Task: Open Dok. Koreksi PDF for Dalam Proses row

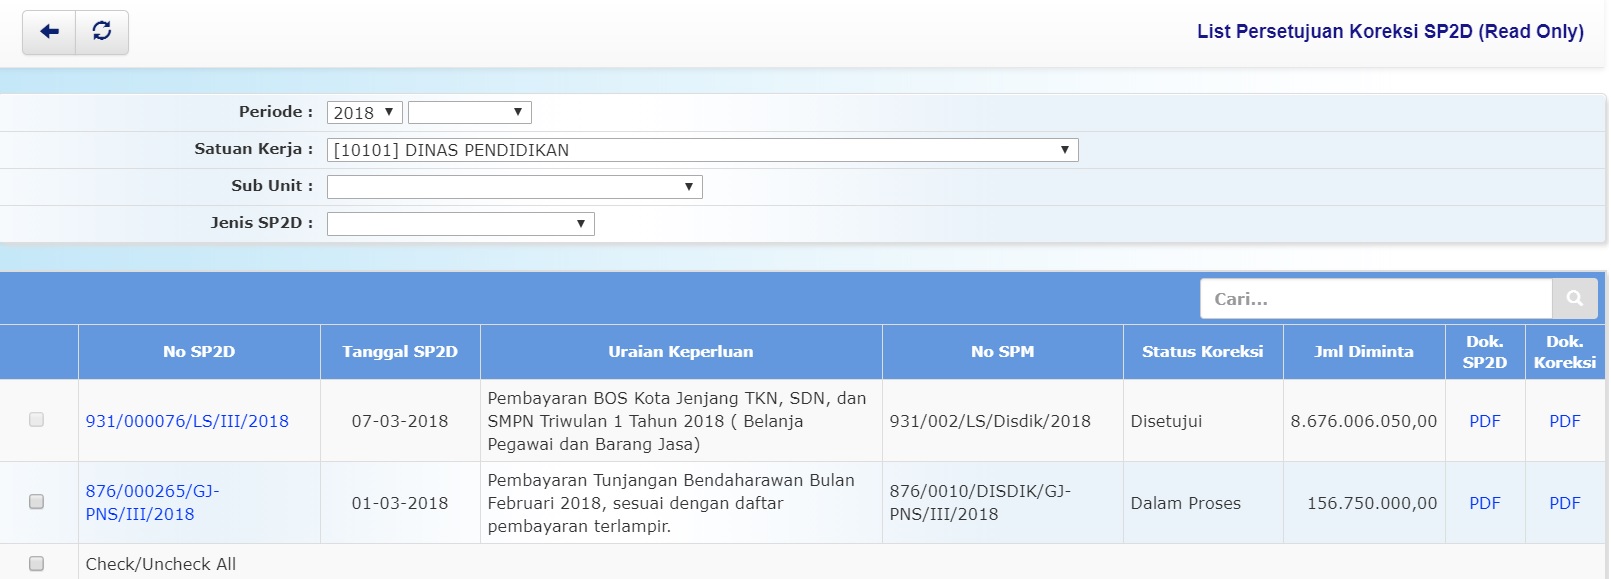Action: 1565,503
